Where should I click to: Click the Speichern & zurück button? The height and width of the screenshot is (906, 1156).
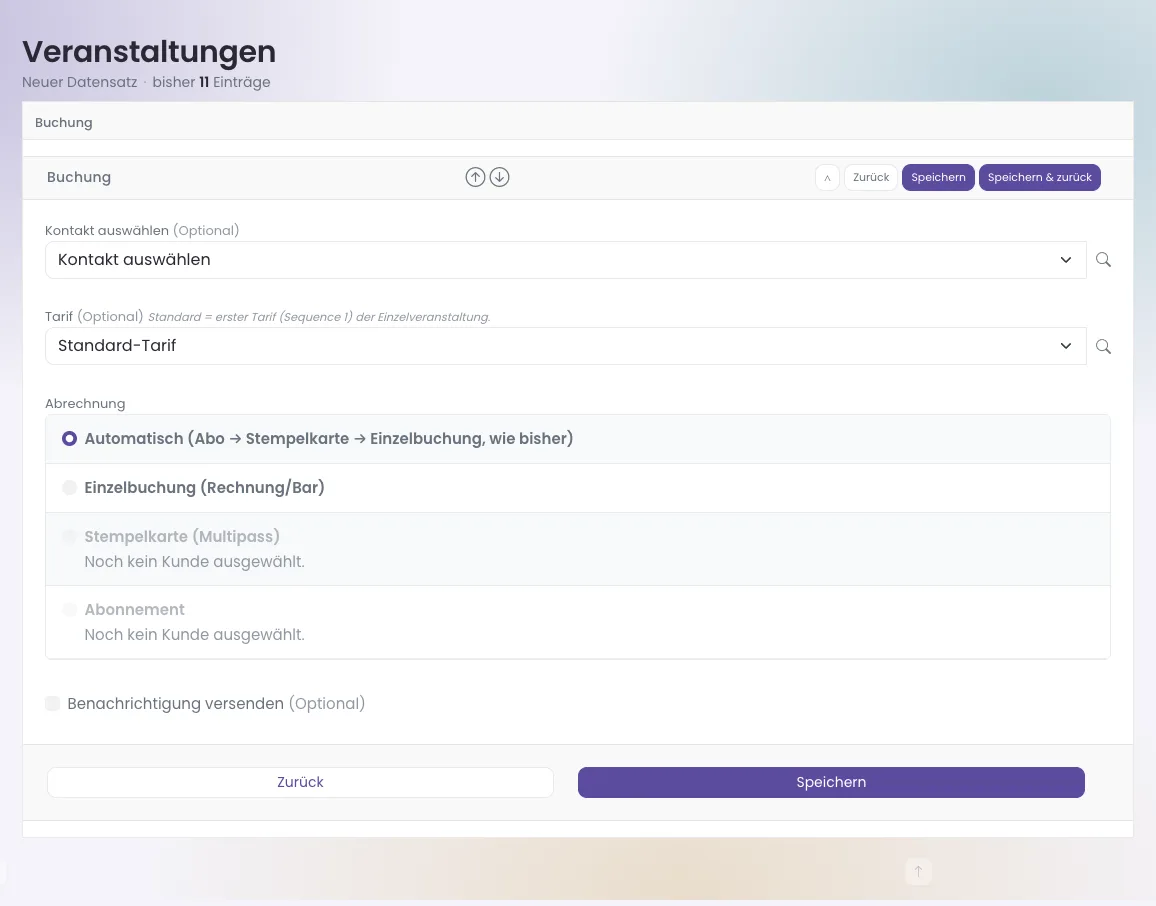click(1040, 178)
